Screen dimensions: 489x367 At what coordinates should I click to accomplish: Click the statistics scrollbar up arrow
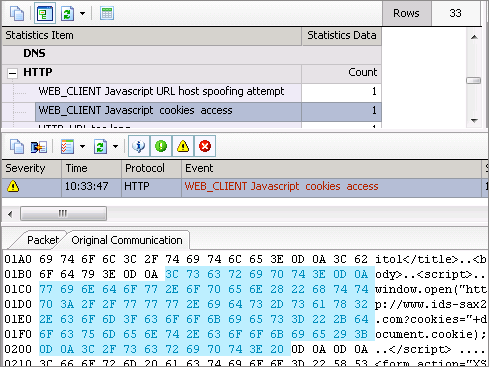[x=474, y=37]
